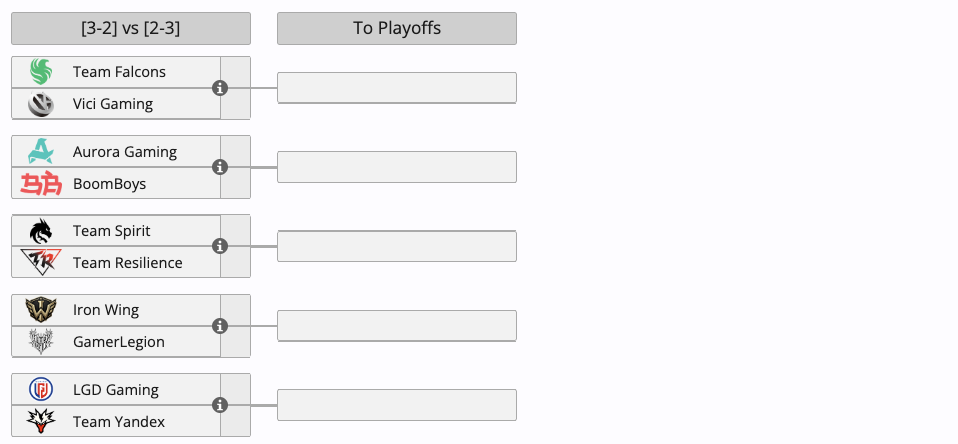Click the Vici Gaming logo
Image resolution: width=958 pixels, height=444 pixels.
[41, 104]
